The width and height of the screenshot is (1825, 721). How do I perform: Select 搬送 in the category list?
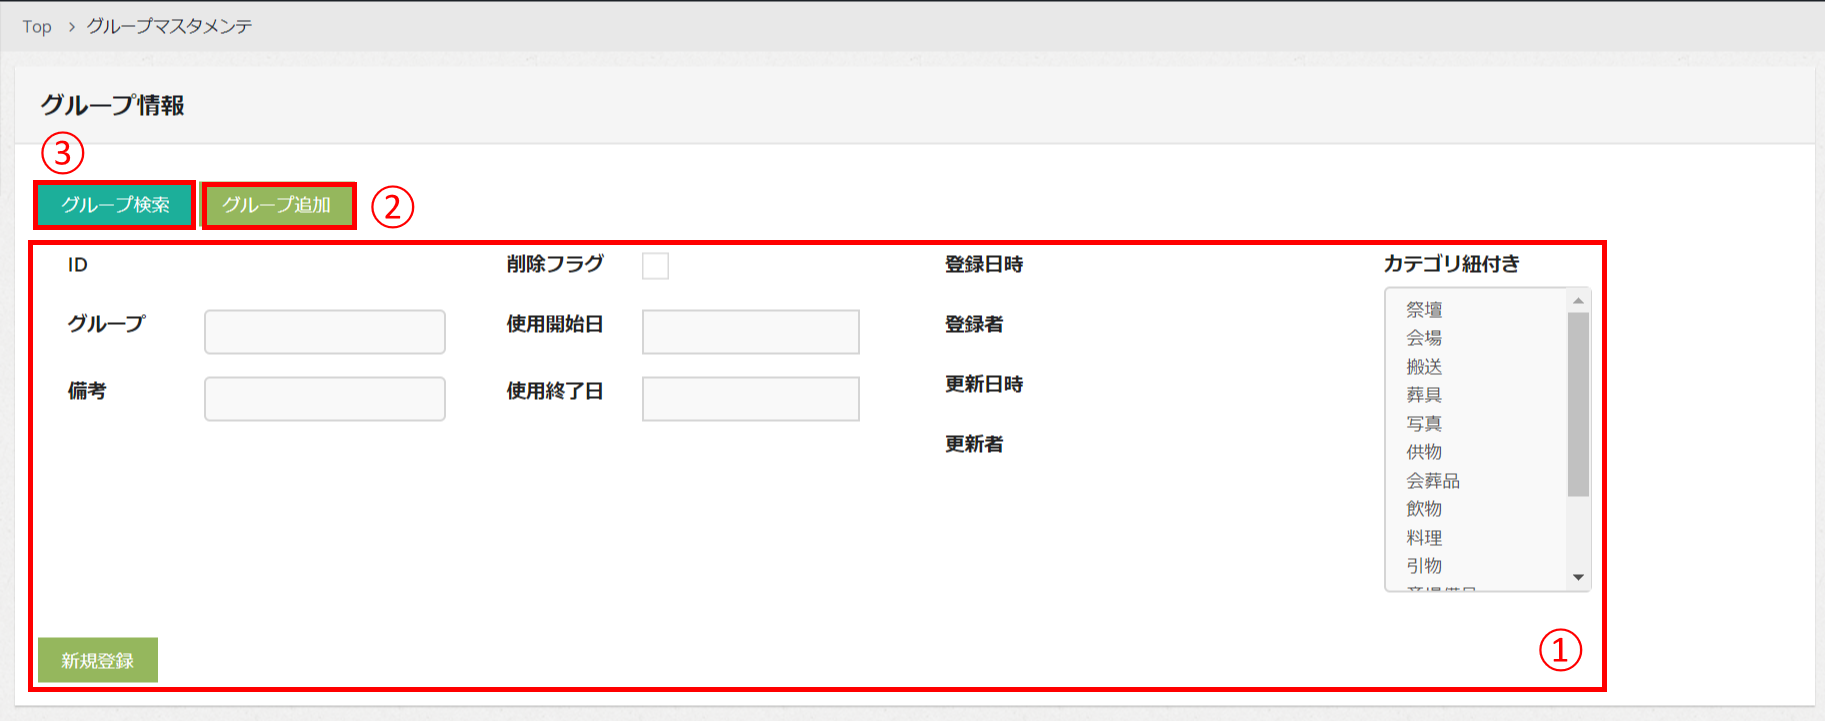point(1424,367)
